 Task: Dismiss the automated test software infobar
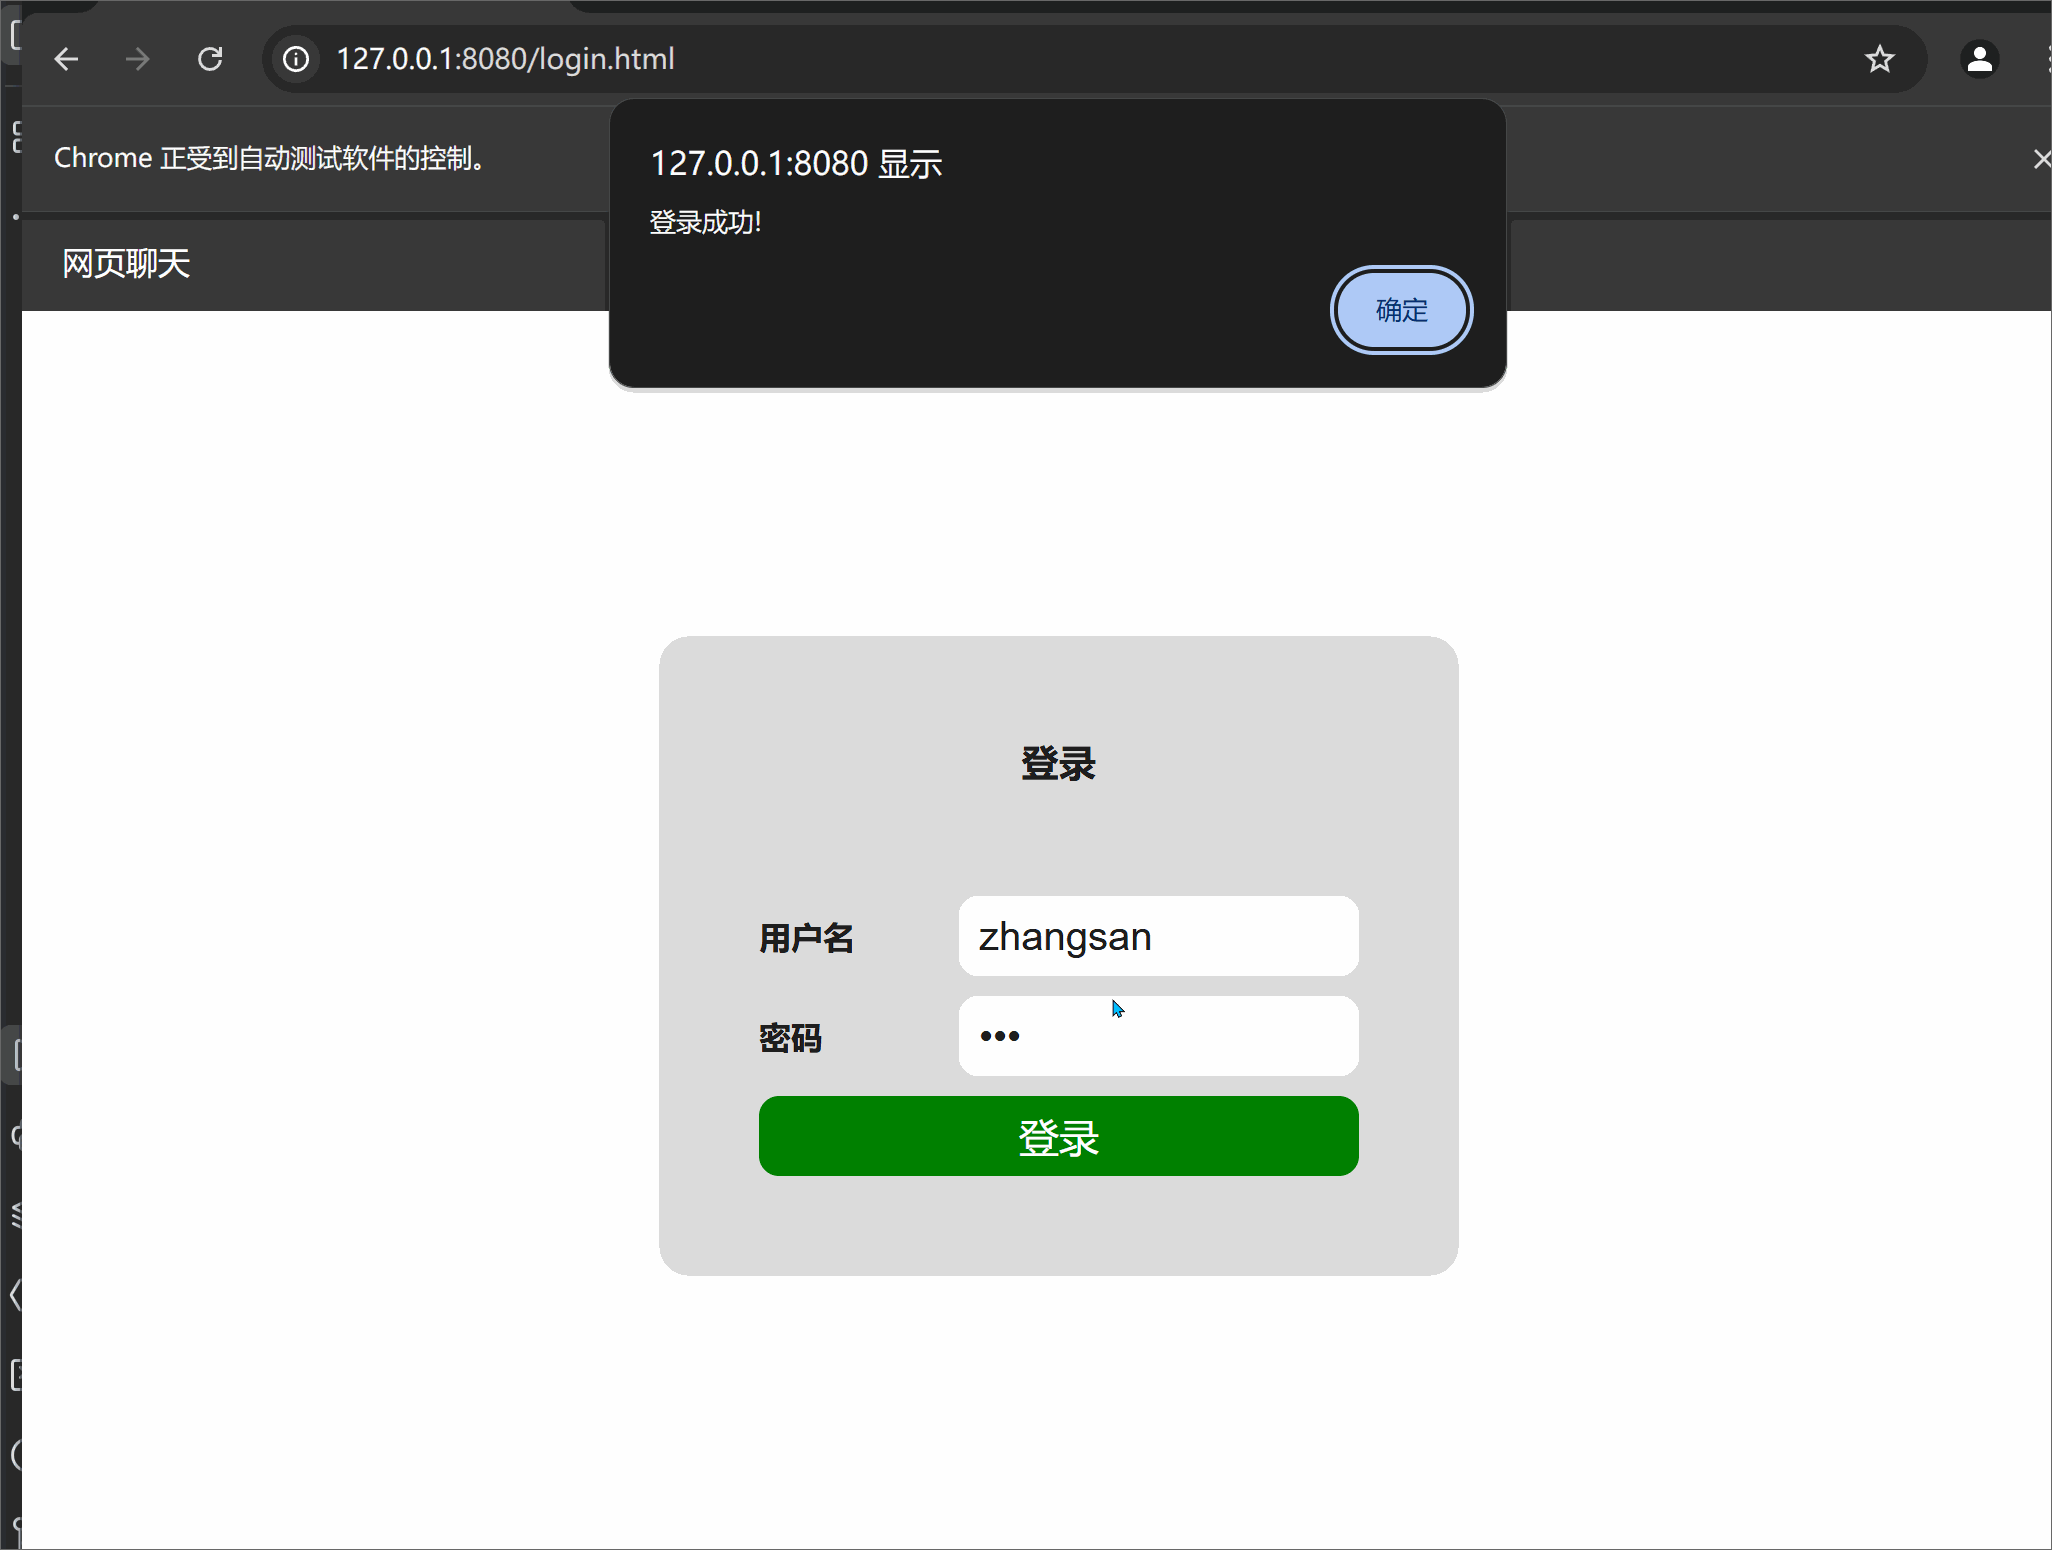pyautogui.click(x=2041, y=159)
